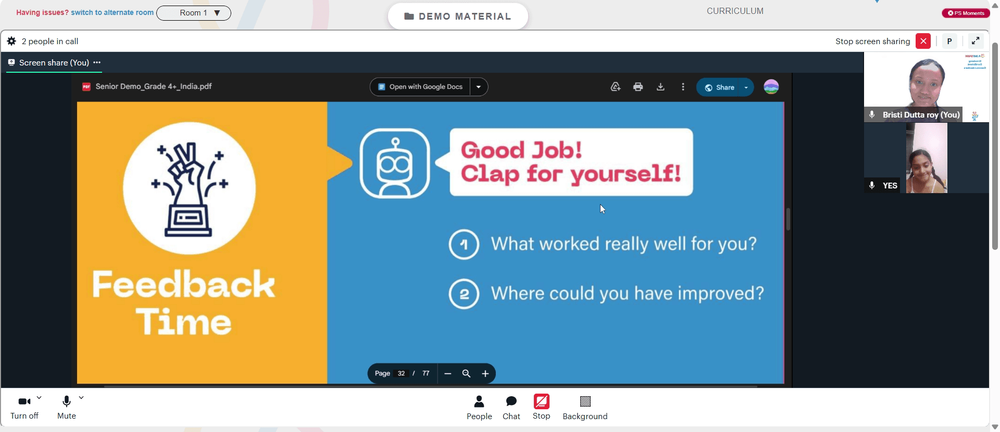Download the PDF file
This screenshot has width=1000, height=432.
pos(661,87)
